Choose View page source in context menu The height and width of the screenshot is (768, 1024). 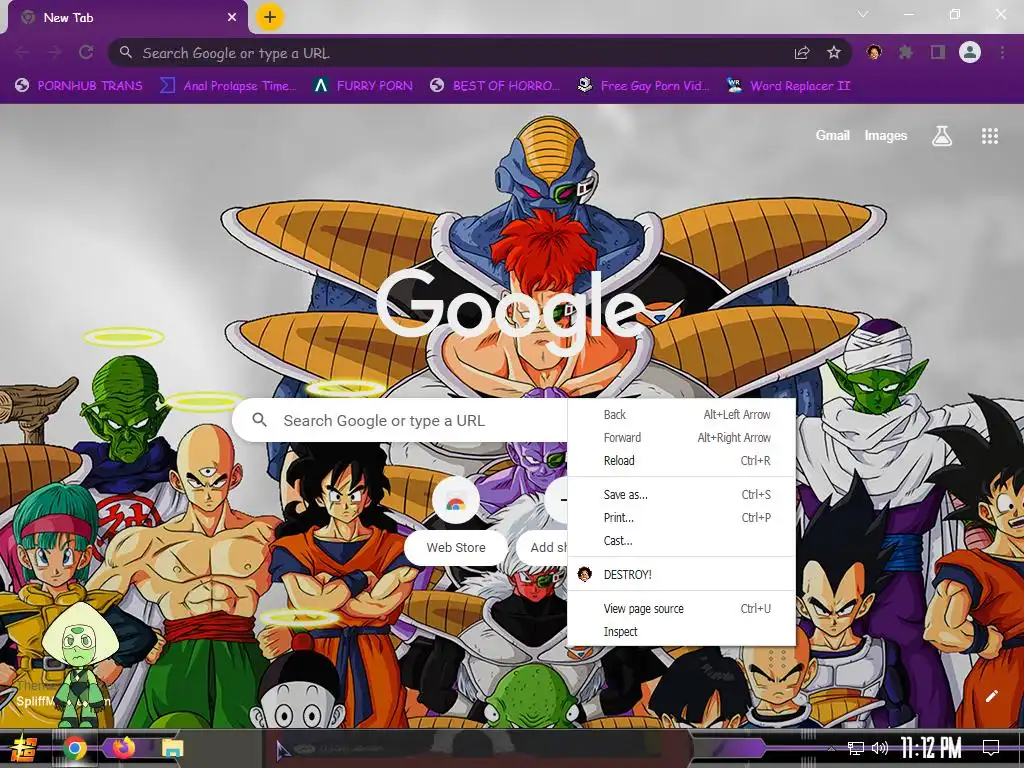(x=682, y=608)
